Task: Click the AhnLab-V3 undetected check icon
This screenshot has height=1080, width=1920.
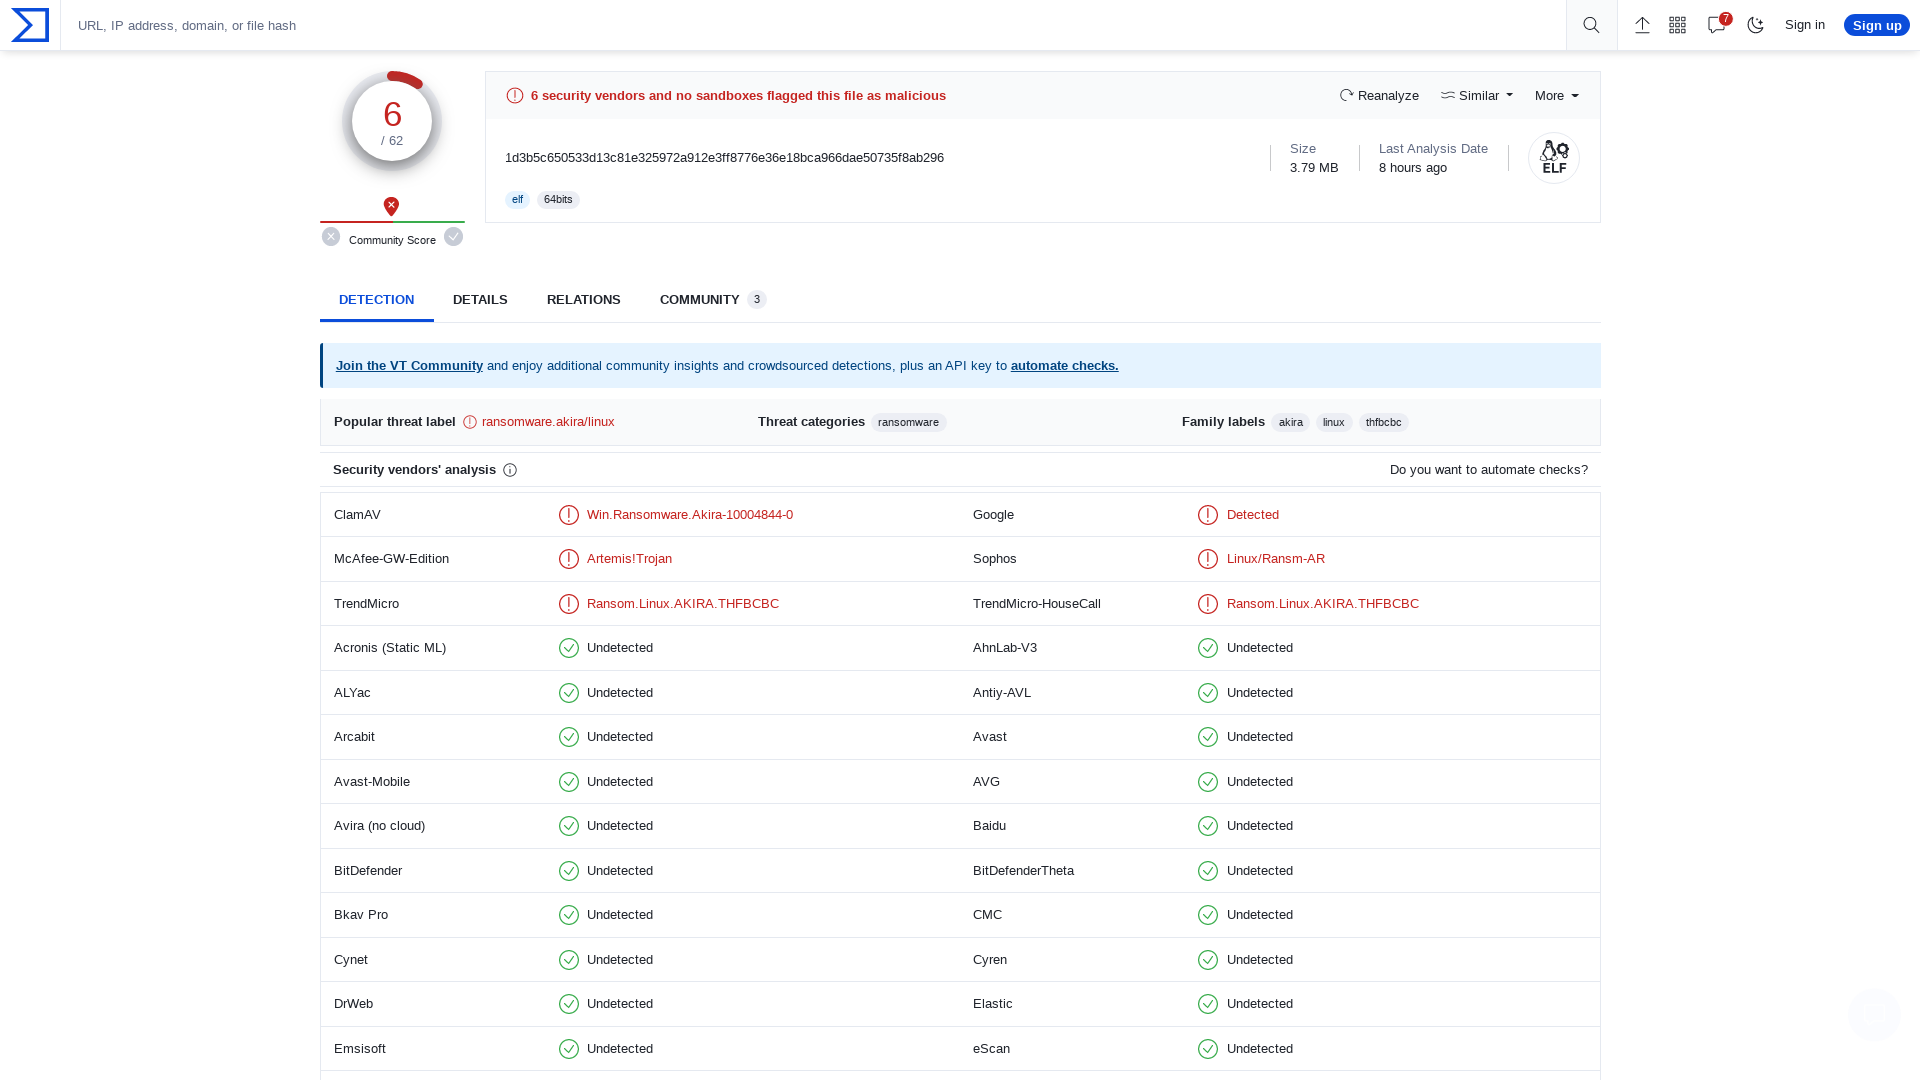Action: [x=1208, y=648]
